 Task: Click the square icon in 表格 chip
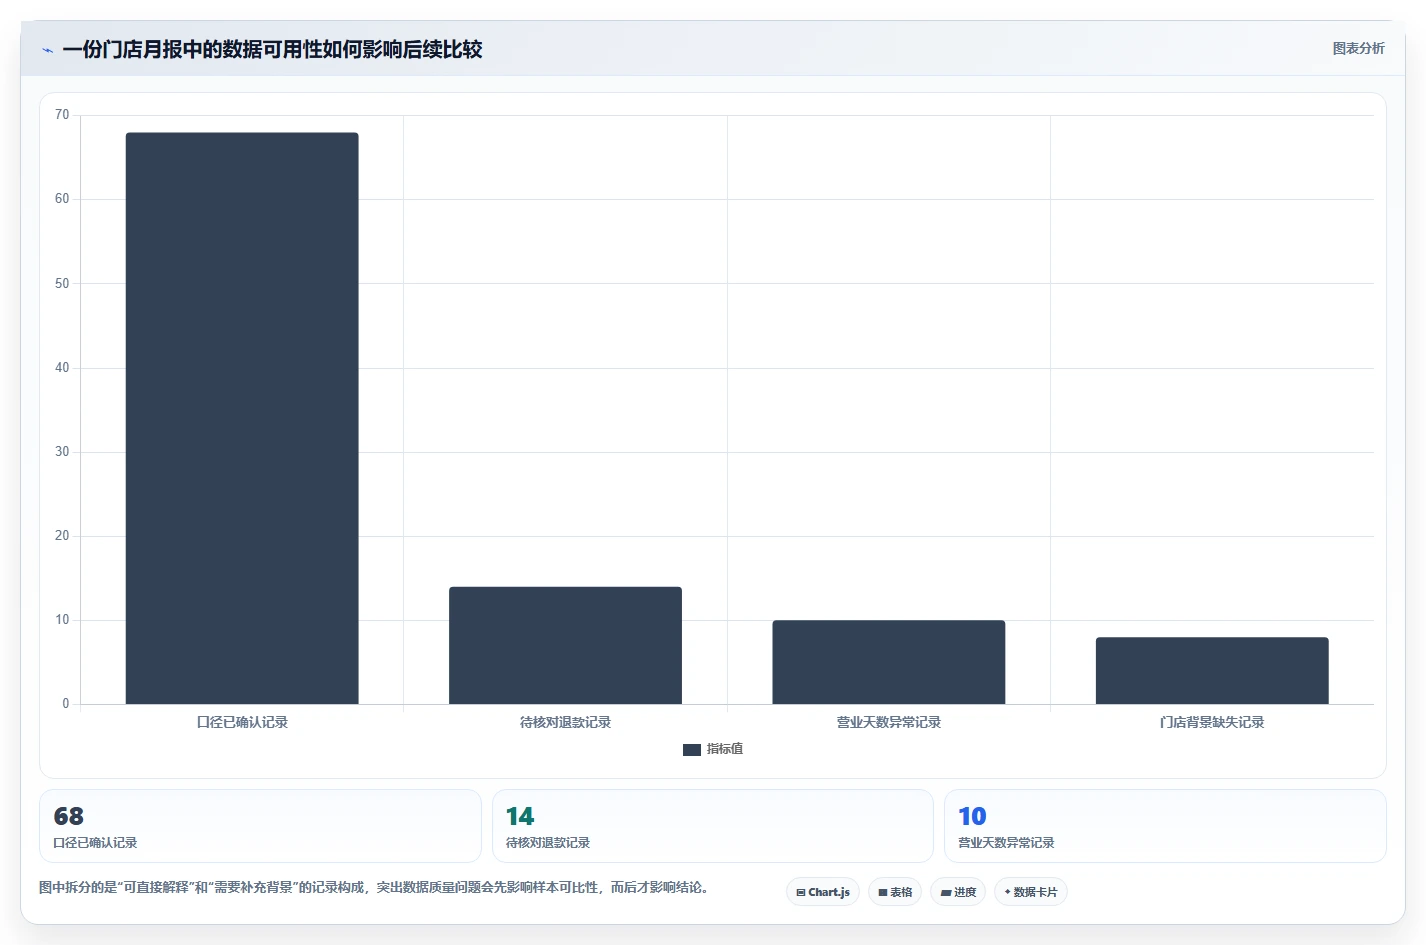coord(883,892)
